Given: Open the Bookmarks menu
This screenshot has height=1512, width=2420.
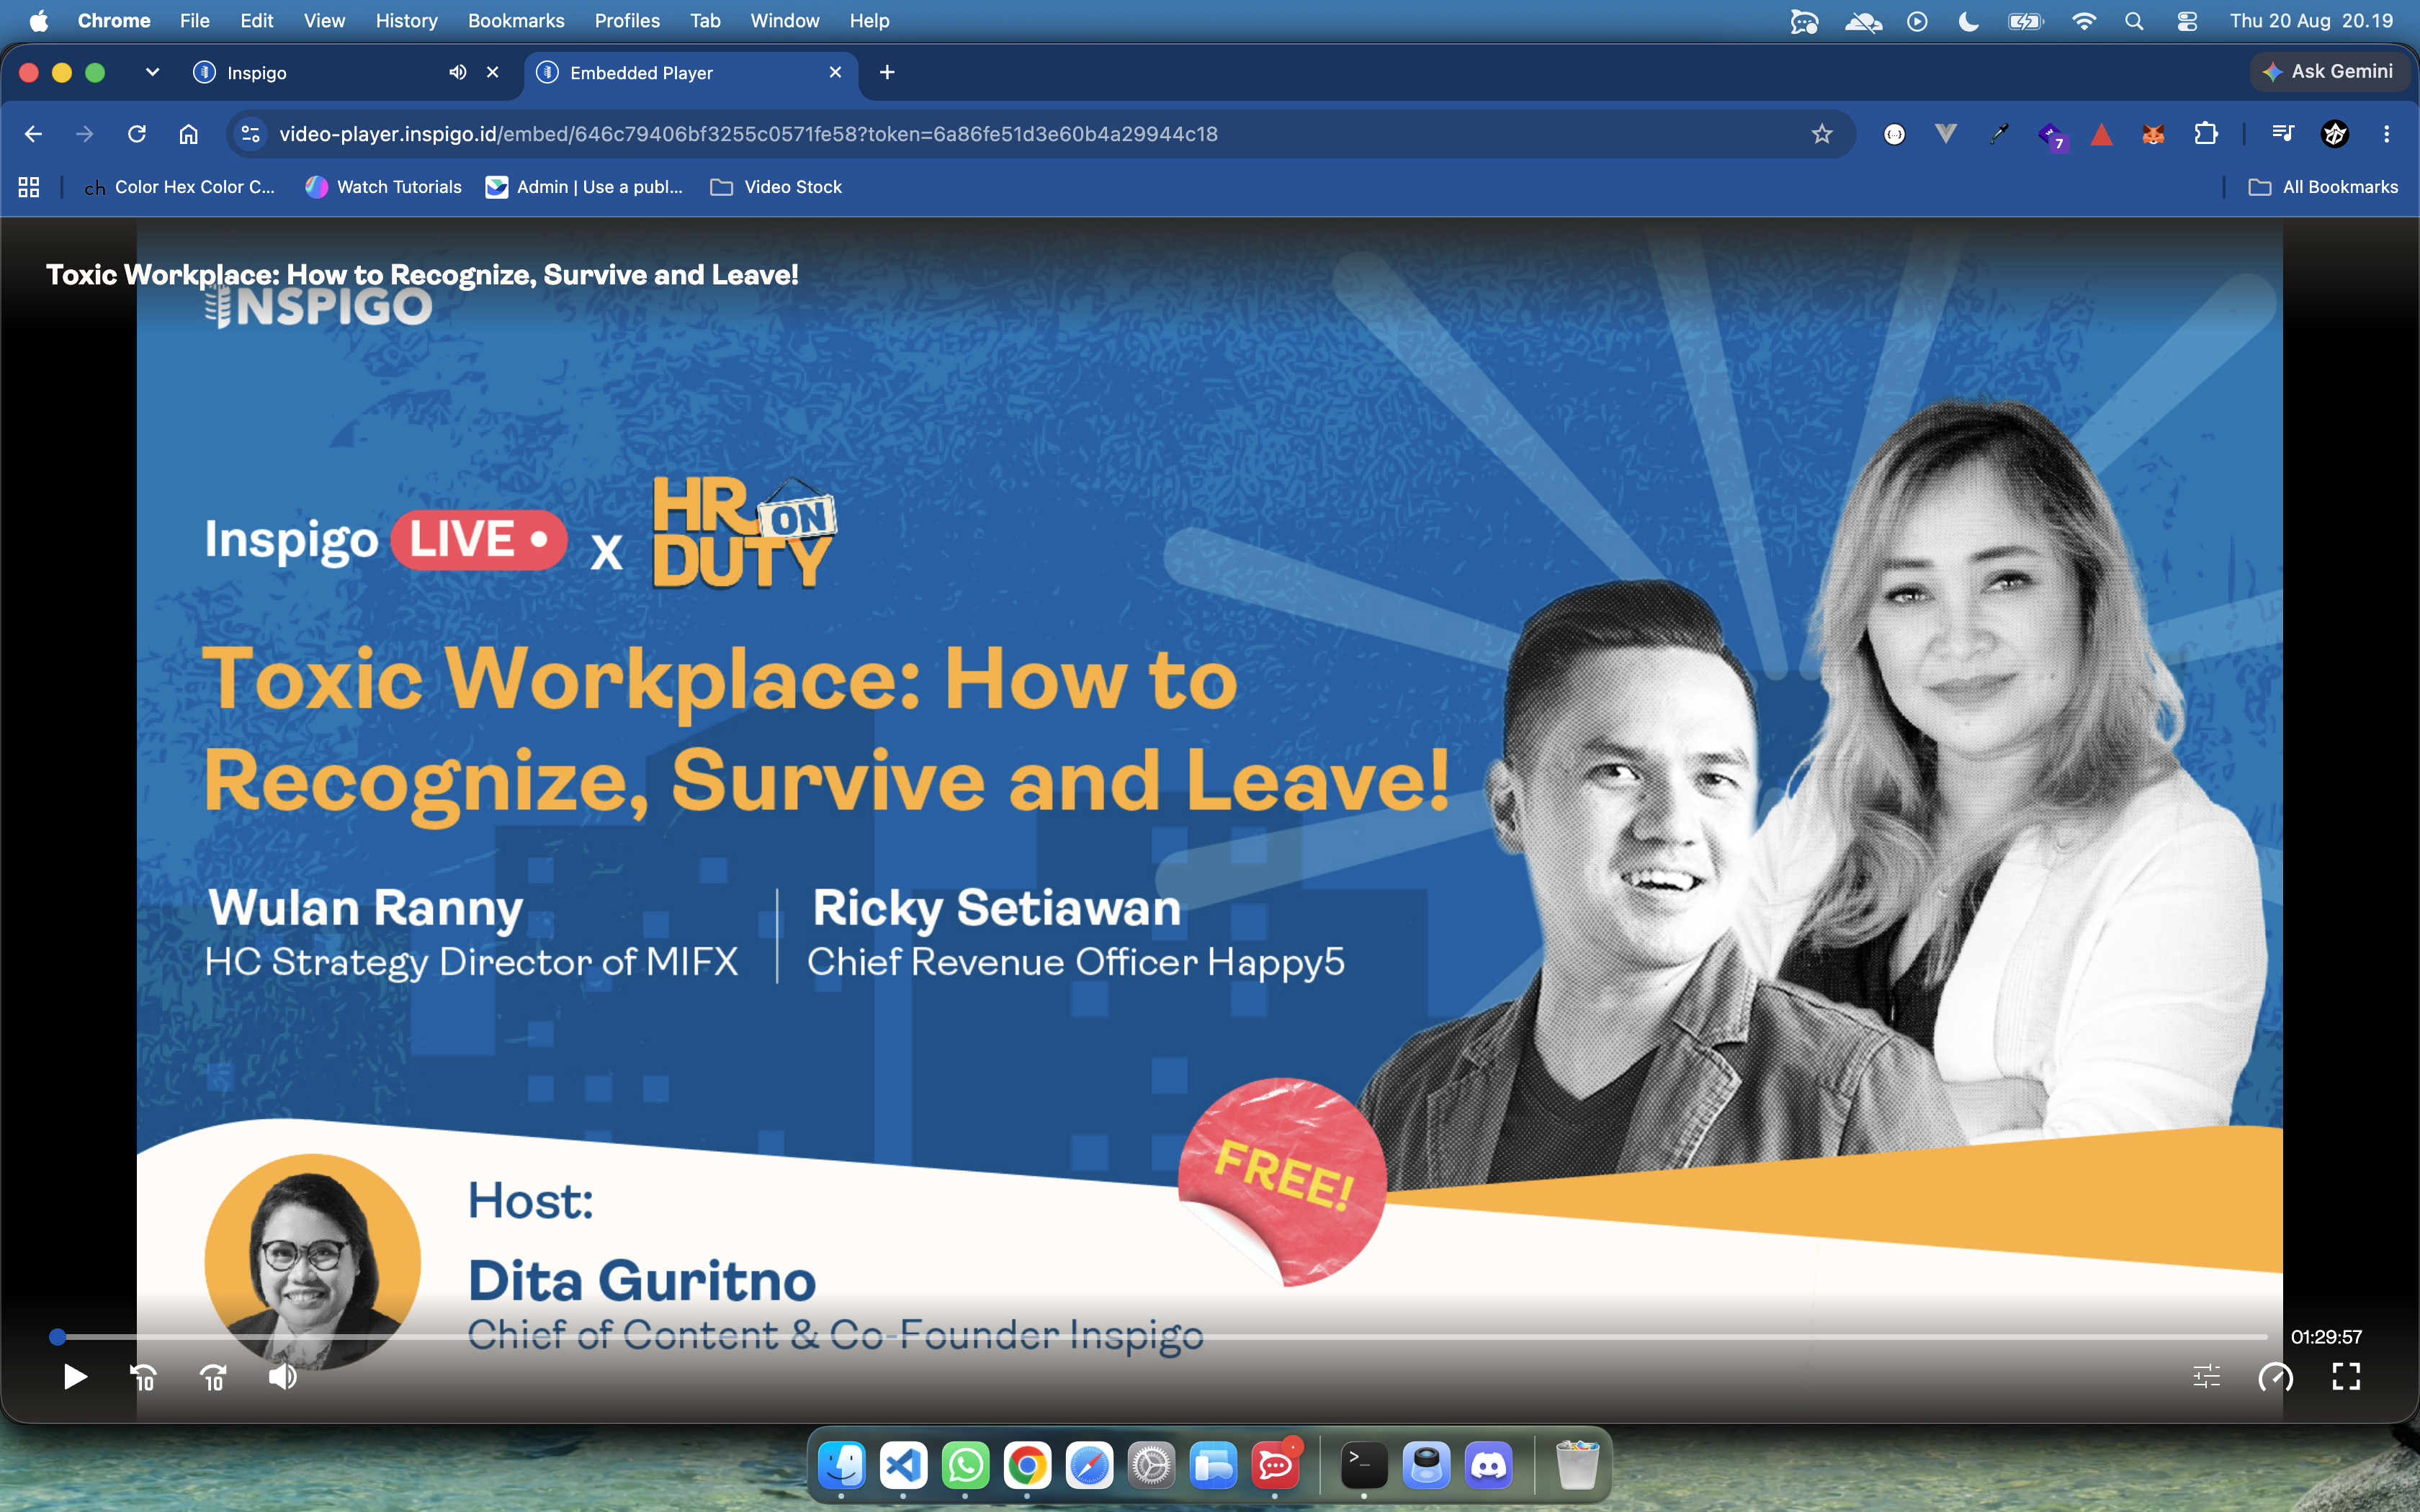Looking at the screenshot, I should (516, 21).
